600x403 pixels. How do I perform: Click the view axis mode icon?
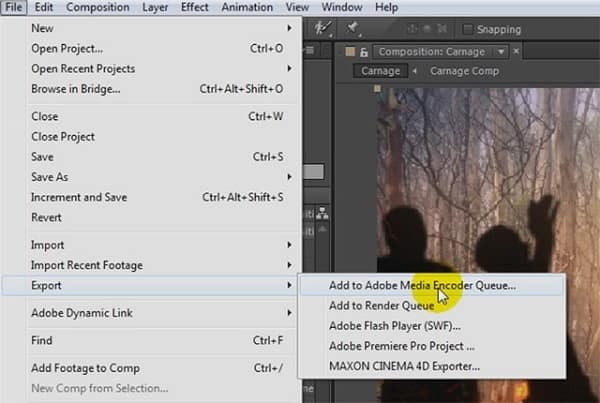442,29
